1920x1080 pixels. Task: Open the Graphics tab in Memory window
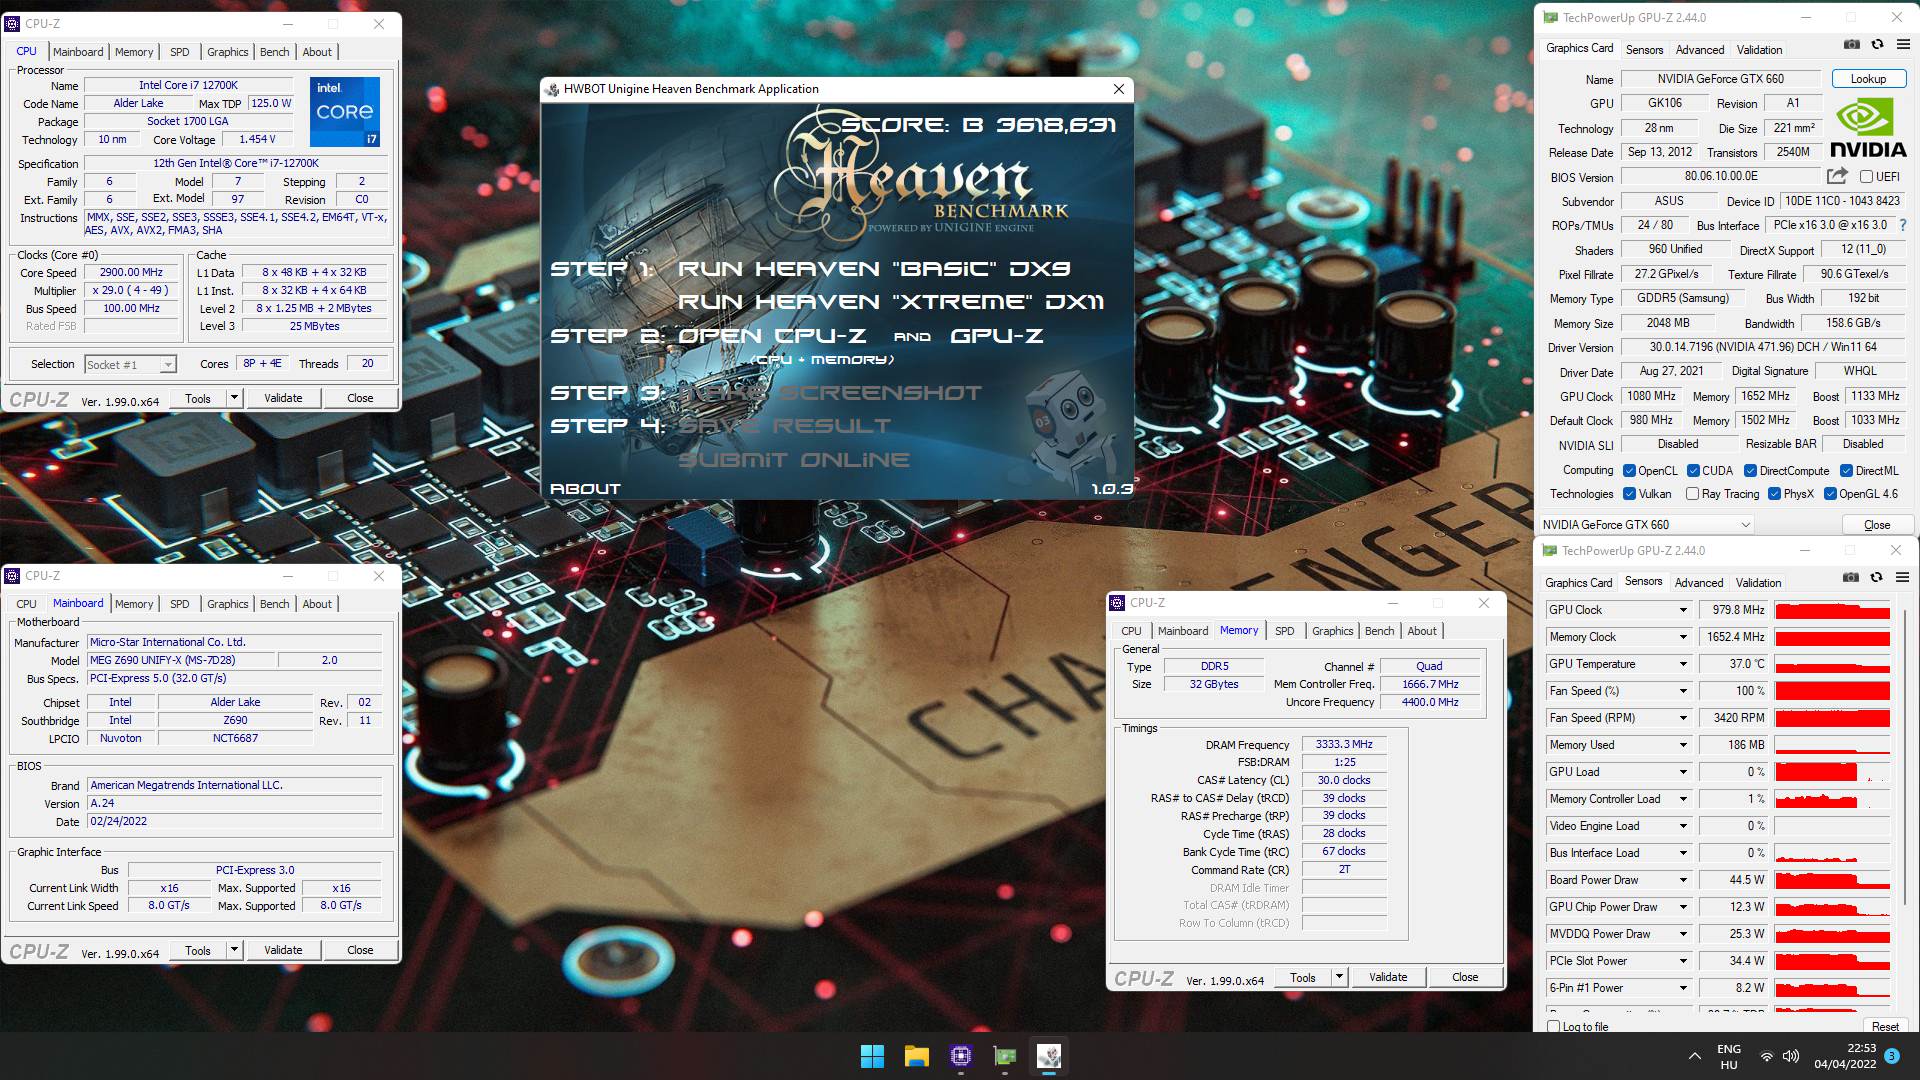[x=1332, y=631]
